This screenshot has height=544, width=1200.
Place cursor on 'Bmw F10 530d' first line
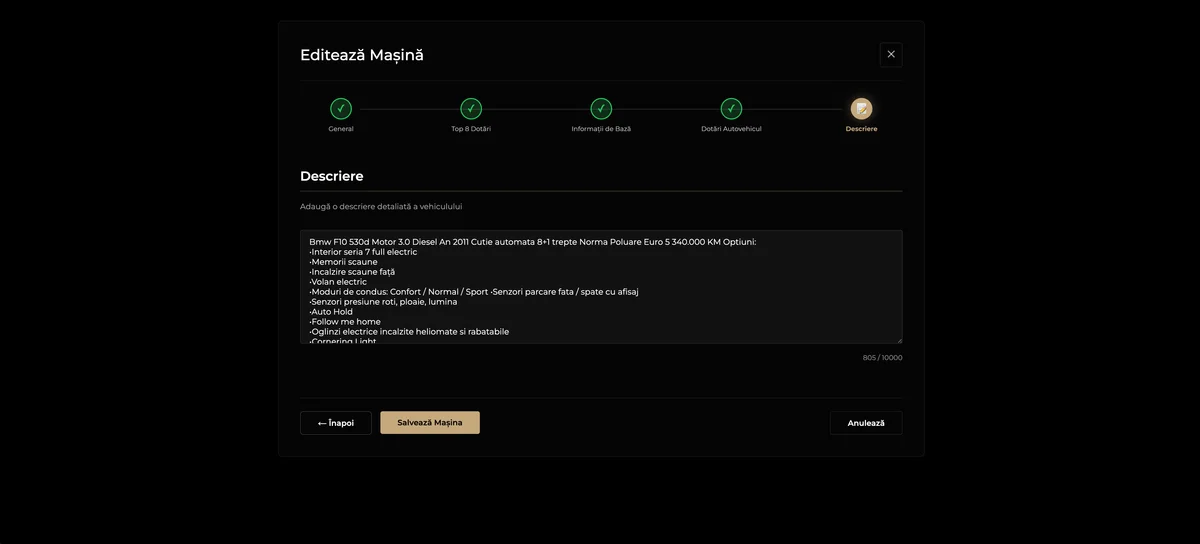(x=533, y=242)
